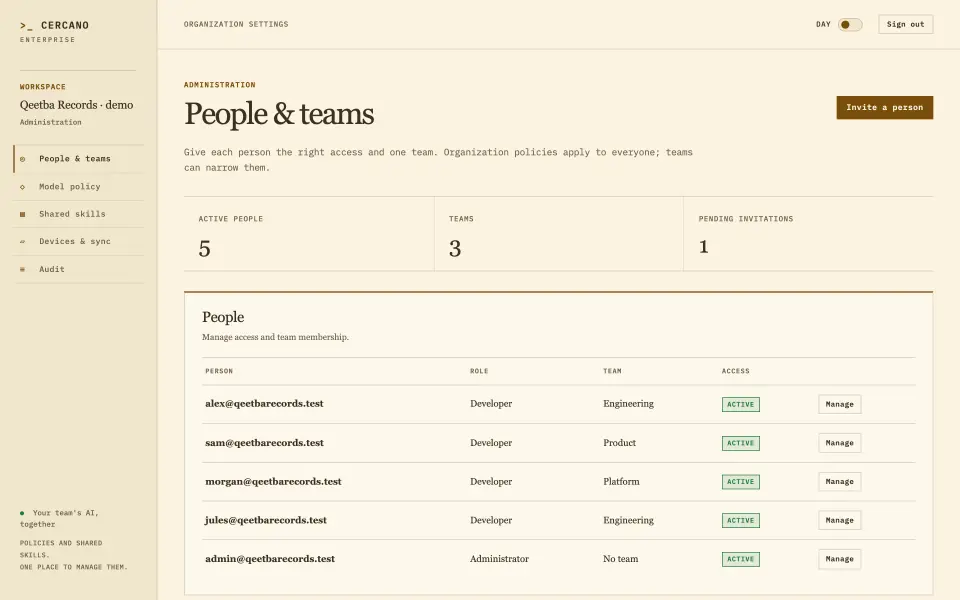Click the Pending Invitations count 1

[703, 247]
